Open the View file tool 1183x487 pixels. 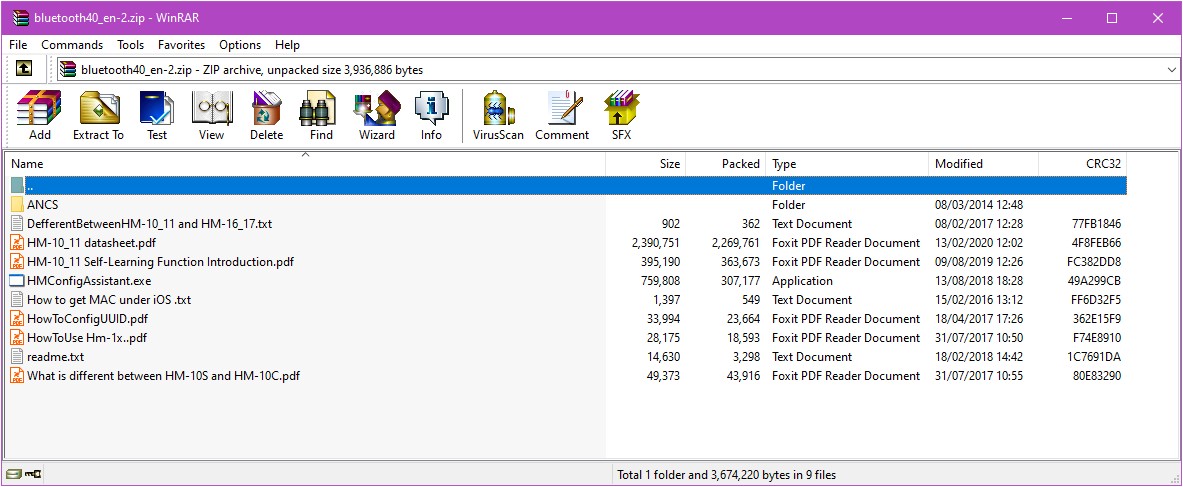[211, 115]
